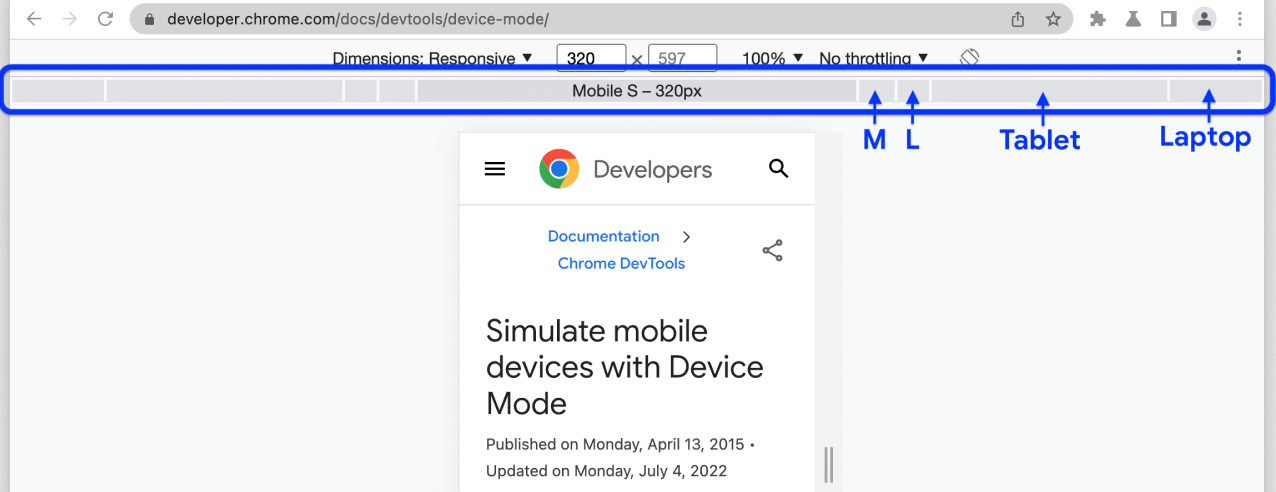Expand the No throttling dropdown
The image size is (1276, 492).
873,59
